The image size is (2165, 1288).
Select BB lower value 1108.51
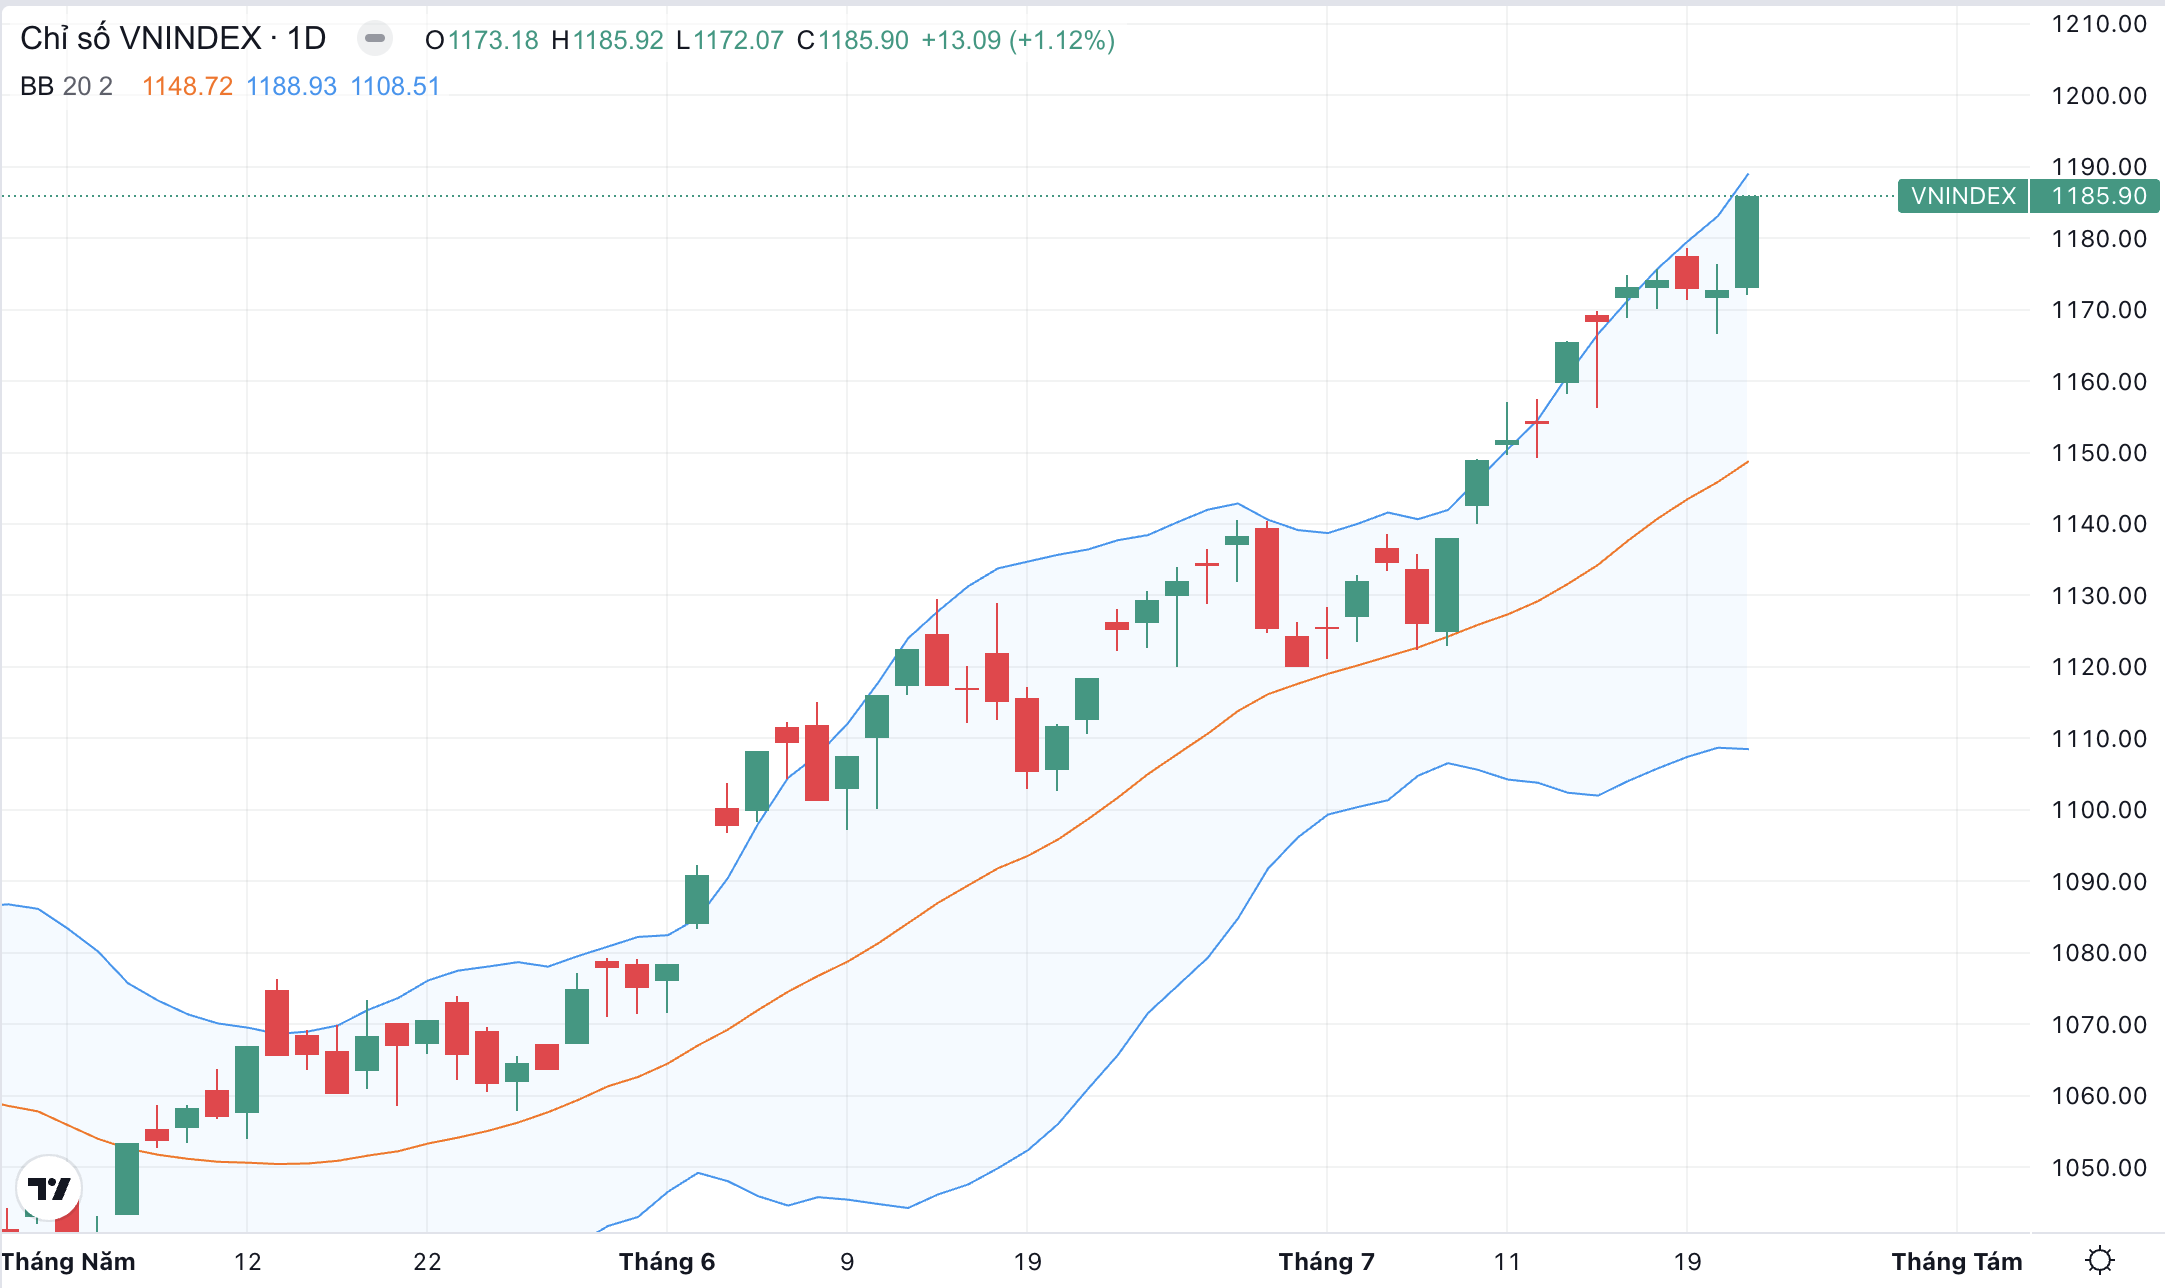395,86
